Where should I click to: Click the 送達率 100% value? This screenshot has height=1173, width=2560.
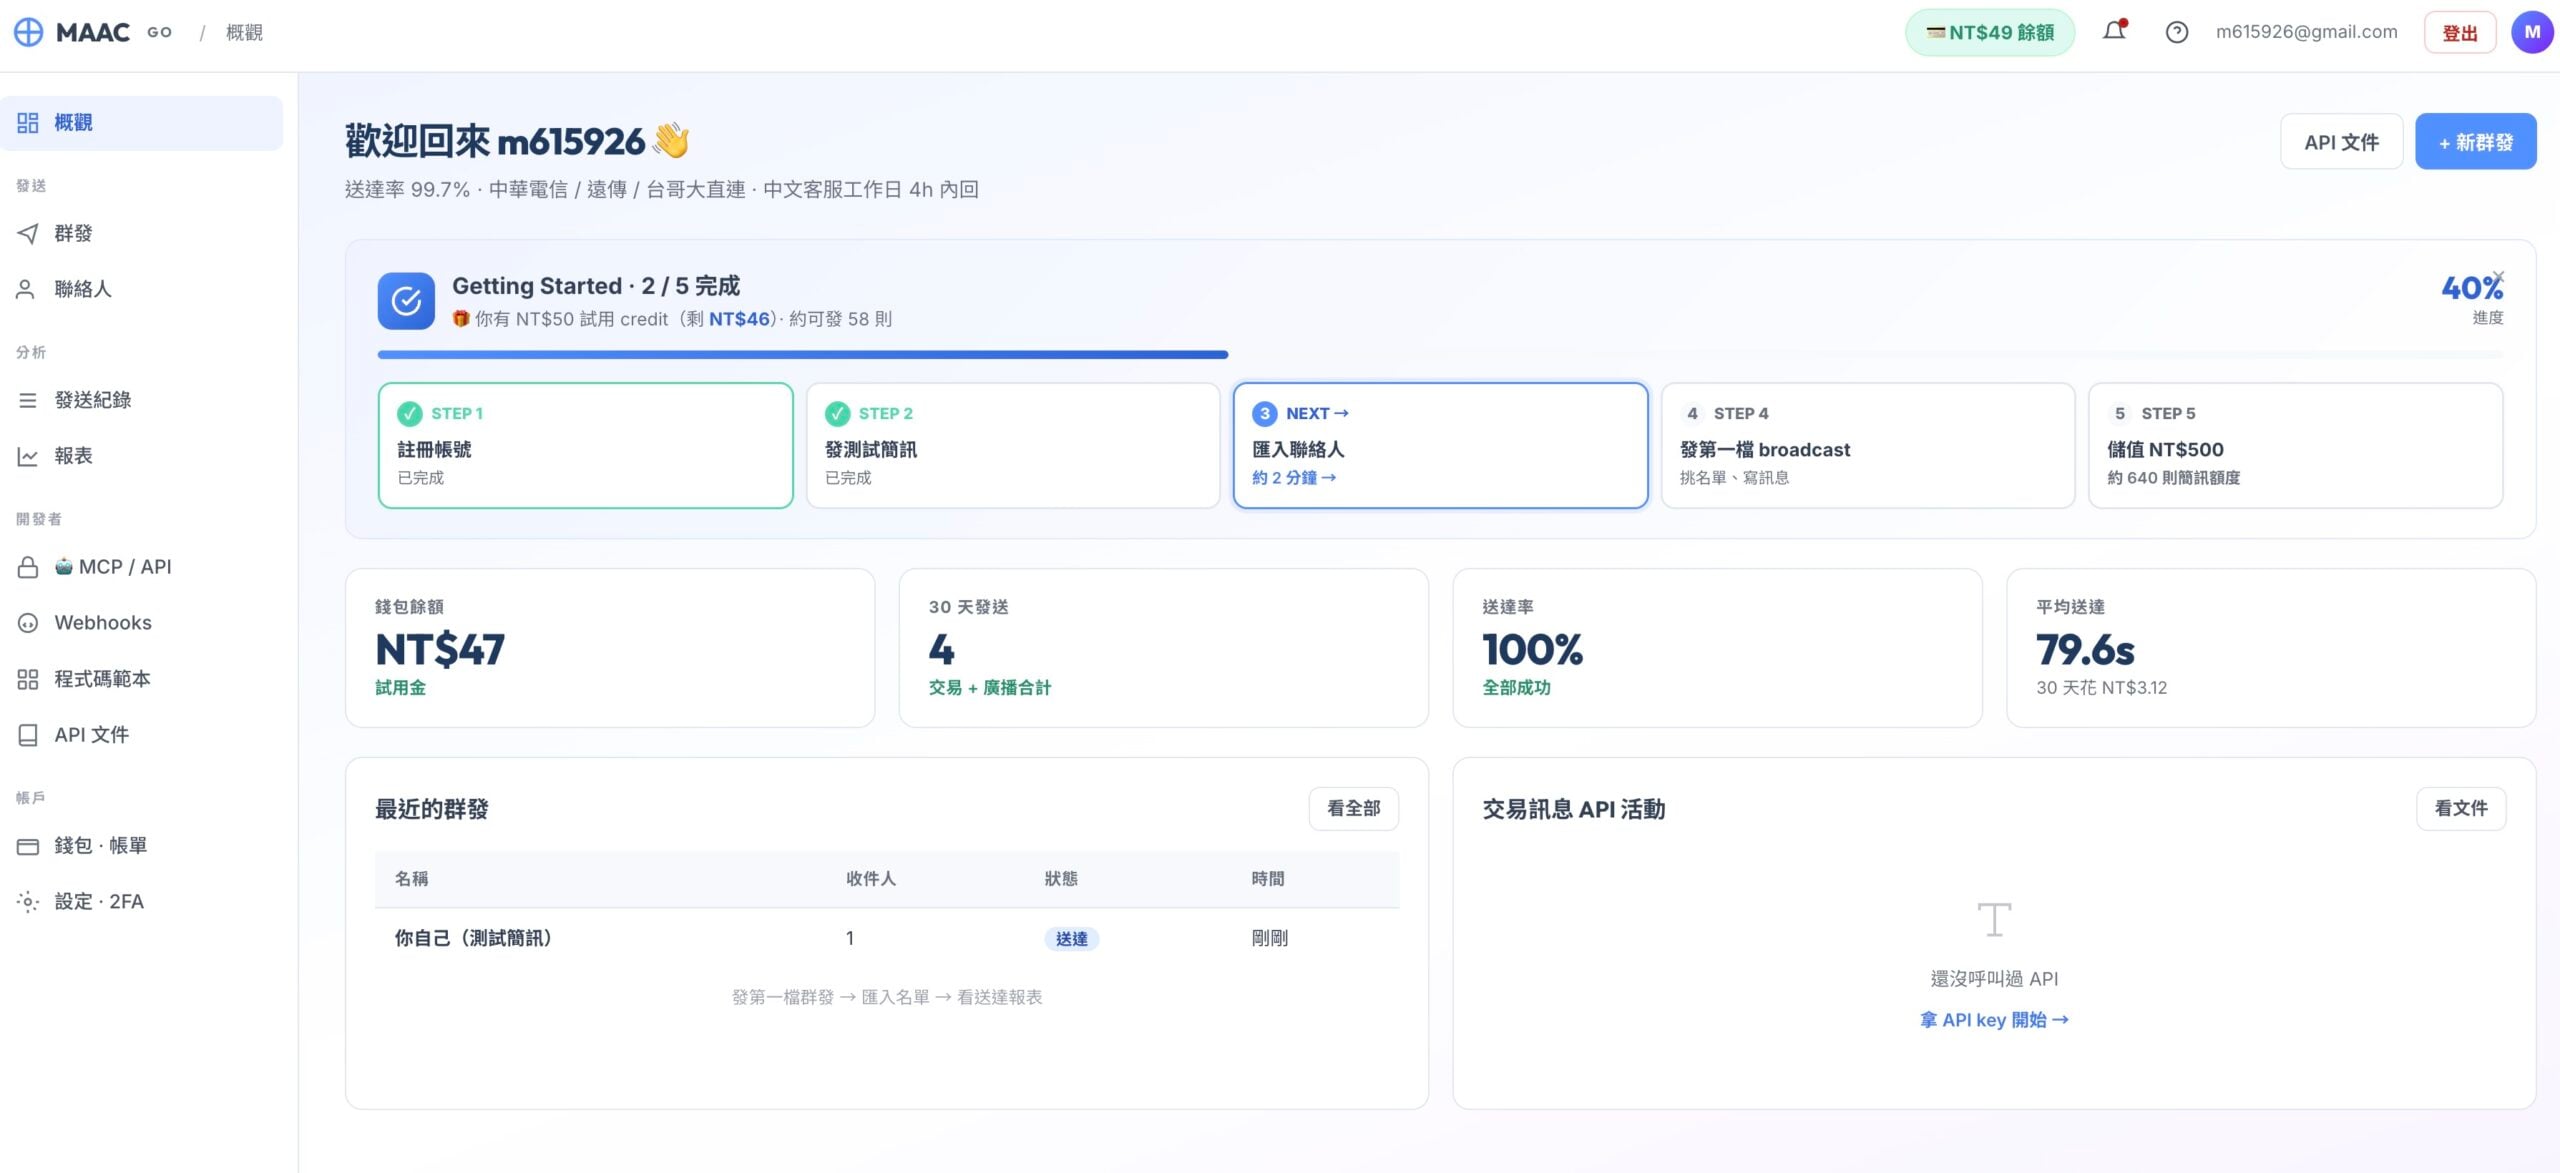point(1532,650)
